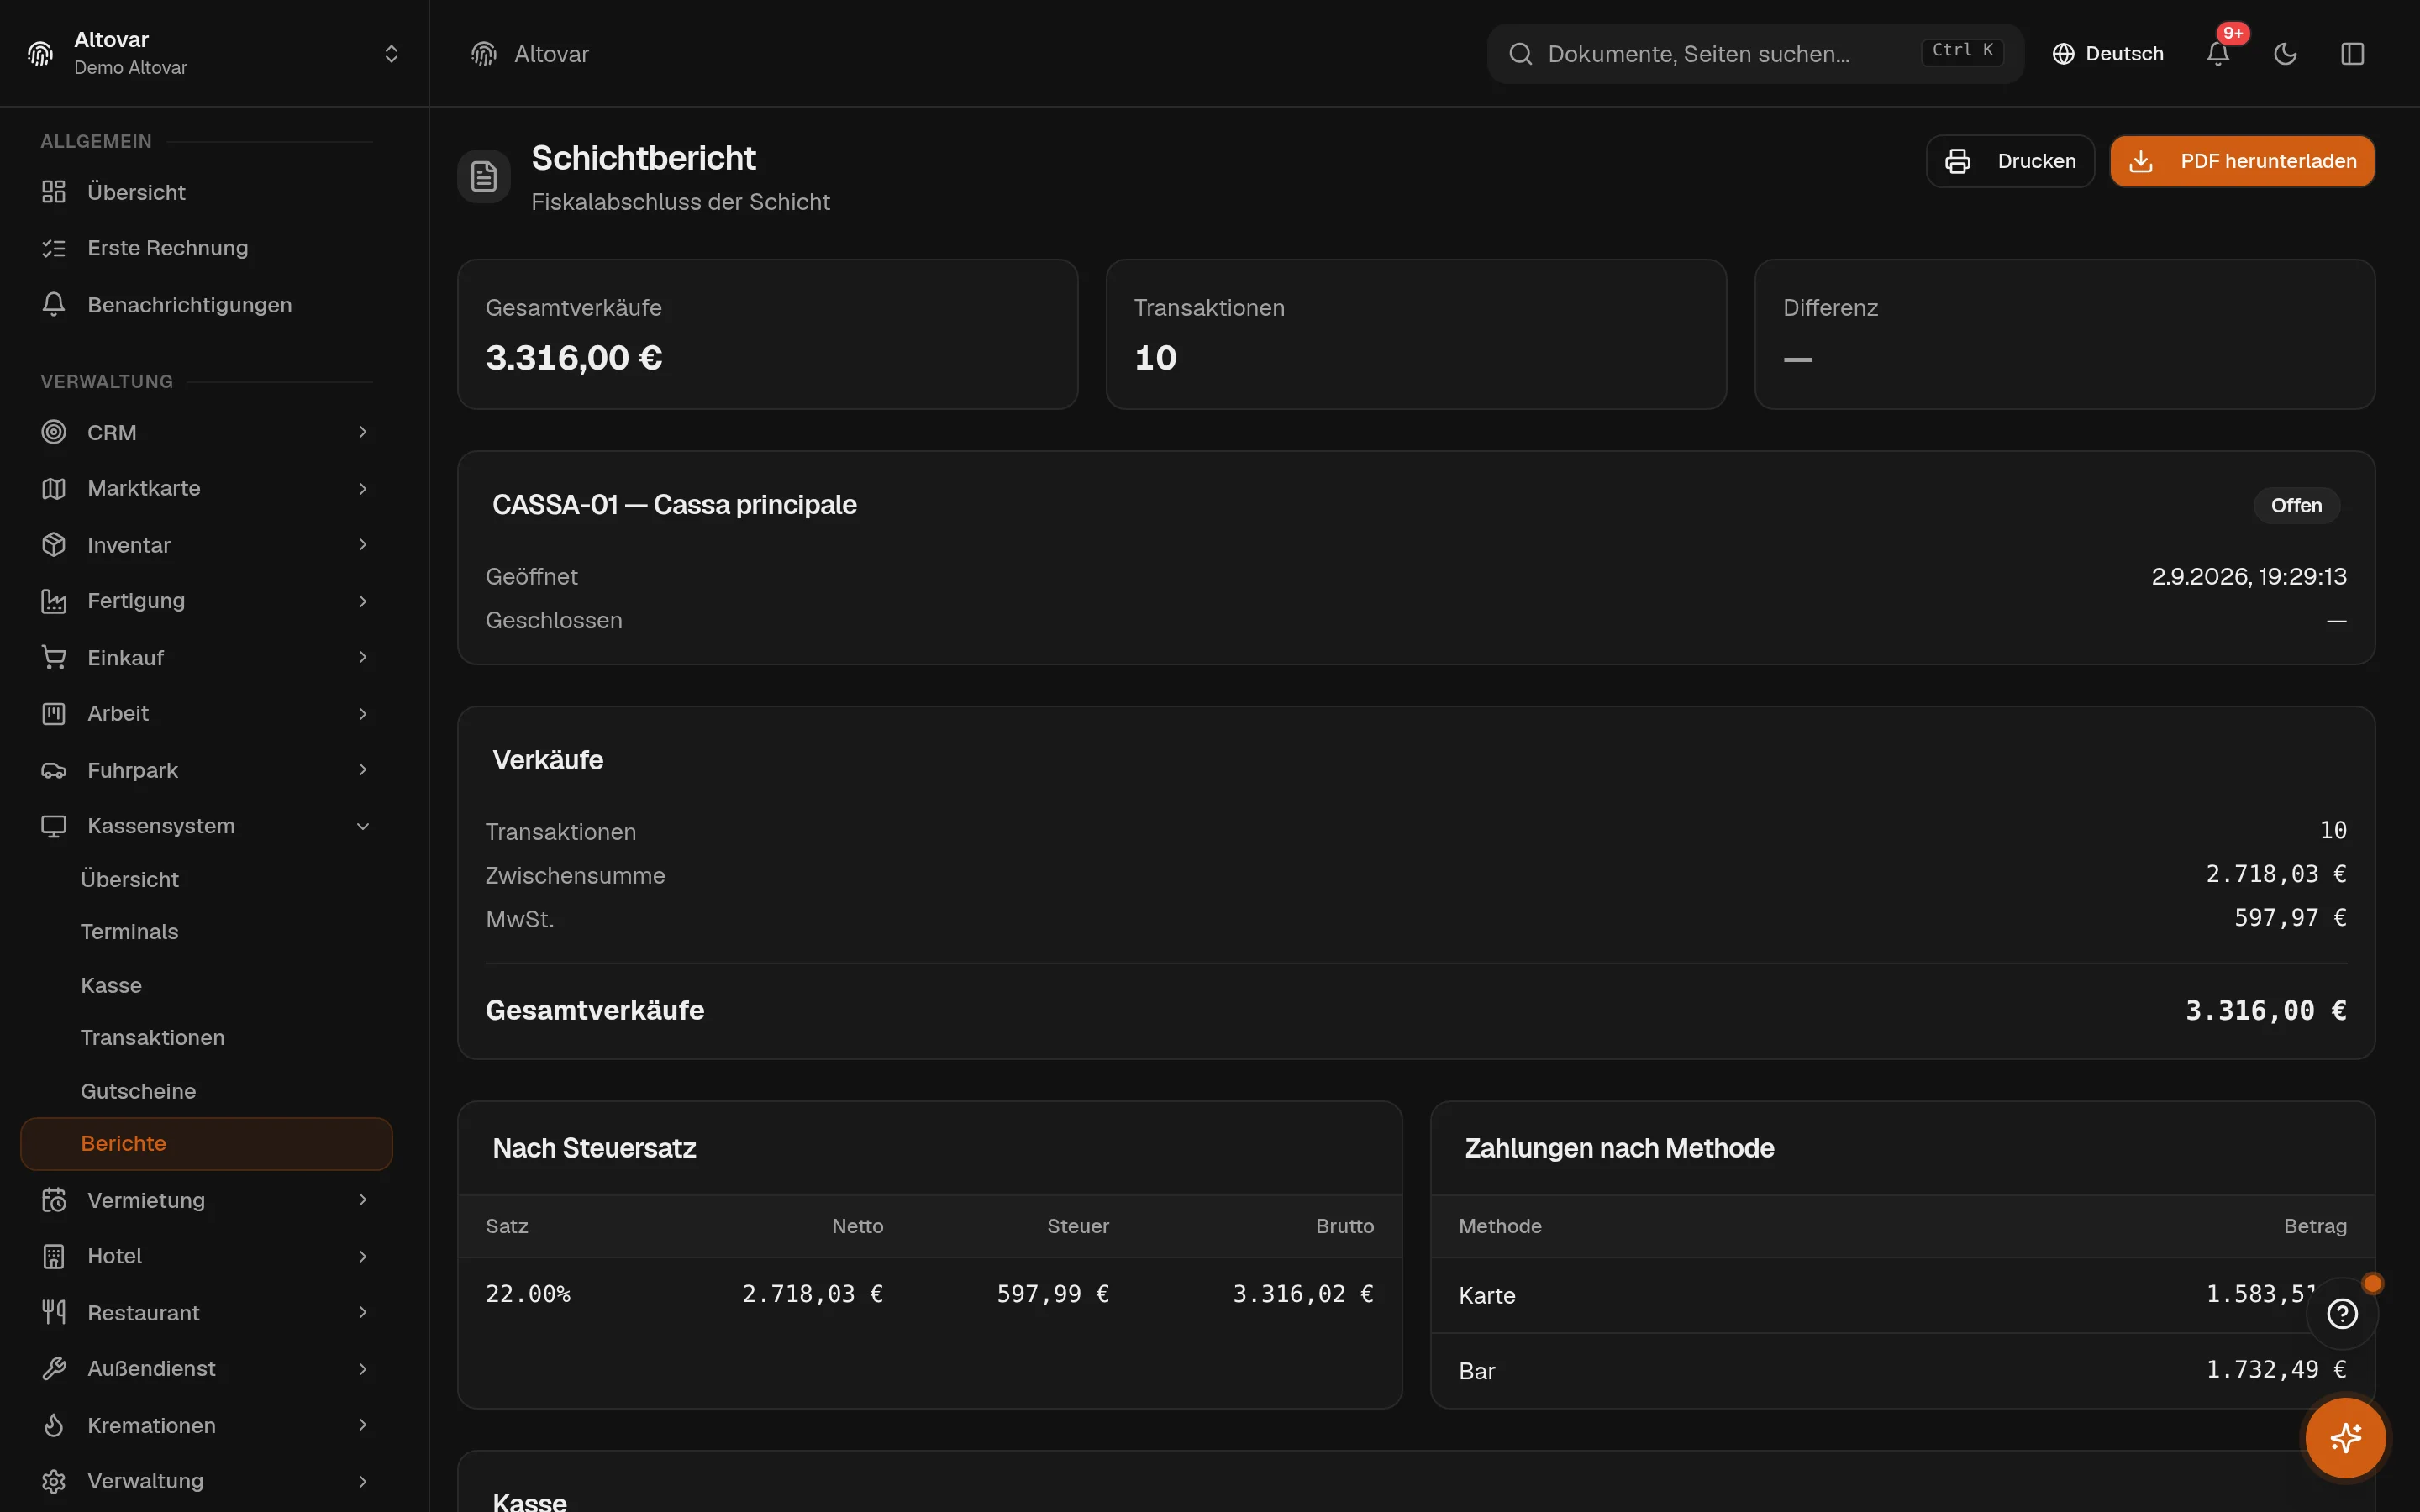2420x1512 pixels.
Task: Open Übersicht under Allgemein
Action: click(x=206, y=192)
